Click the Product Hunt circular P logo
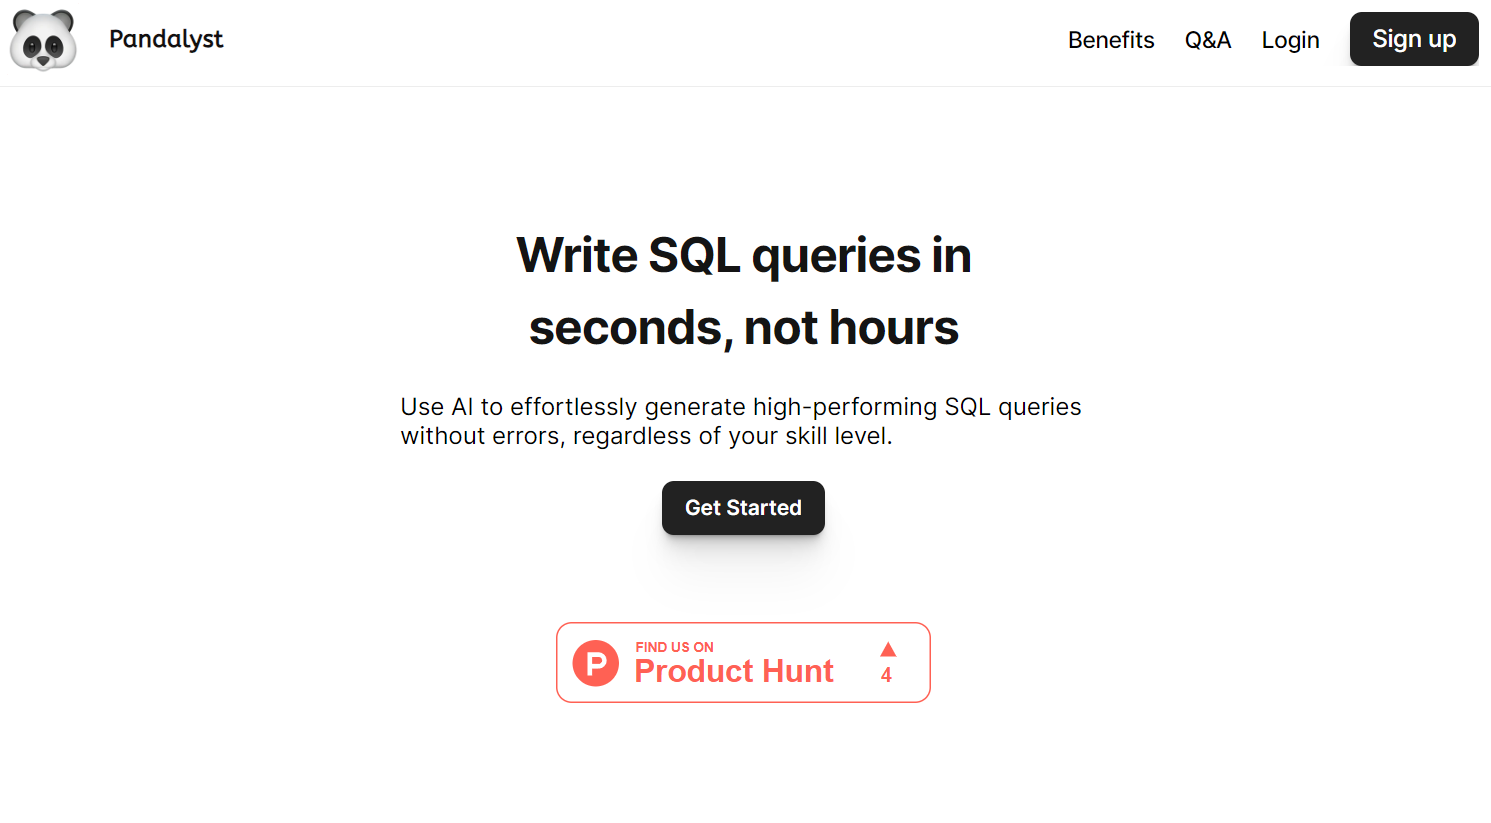The width and height of the screenshot is (1491, 823). pyautogui.click(x=596, y=663)
